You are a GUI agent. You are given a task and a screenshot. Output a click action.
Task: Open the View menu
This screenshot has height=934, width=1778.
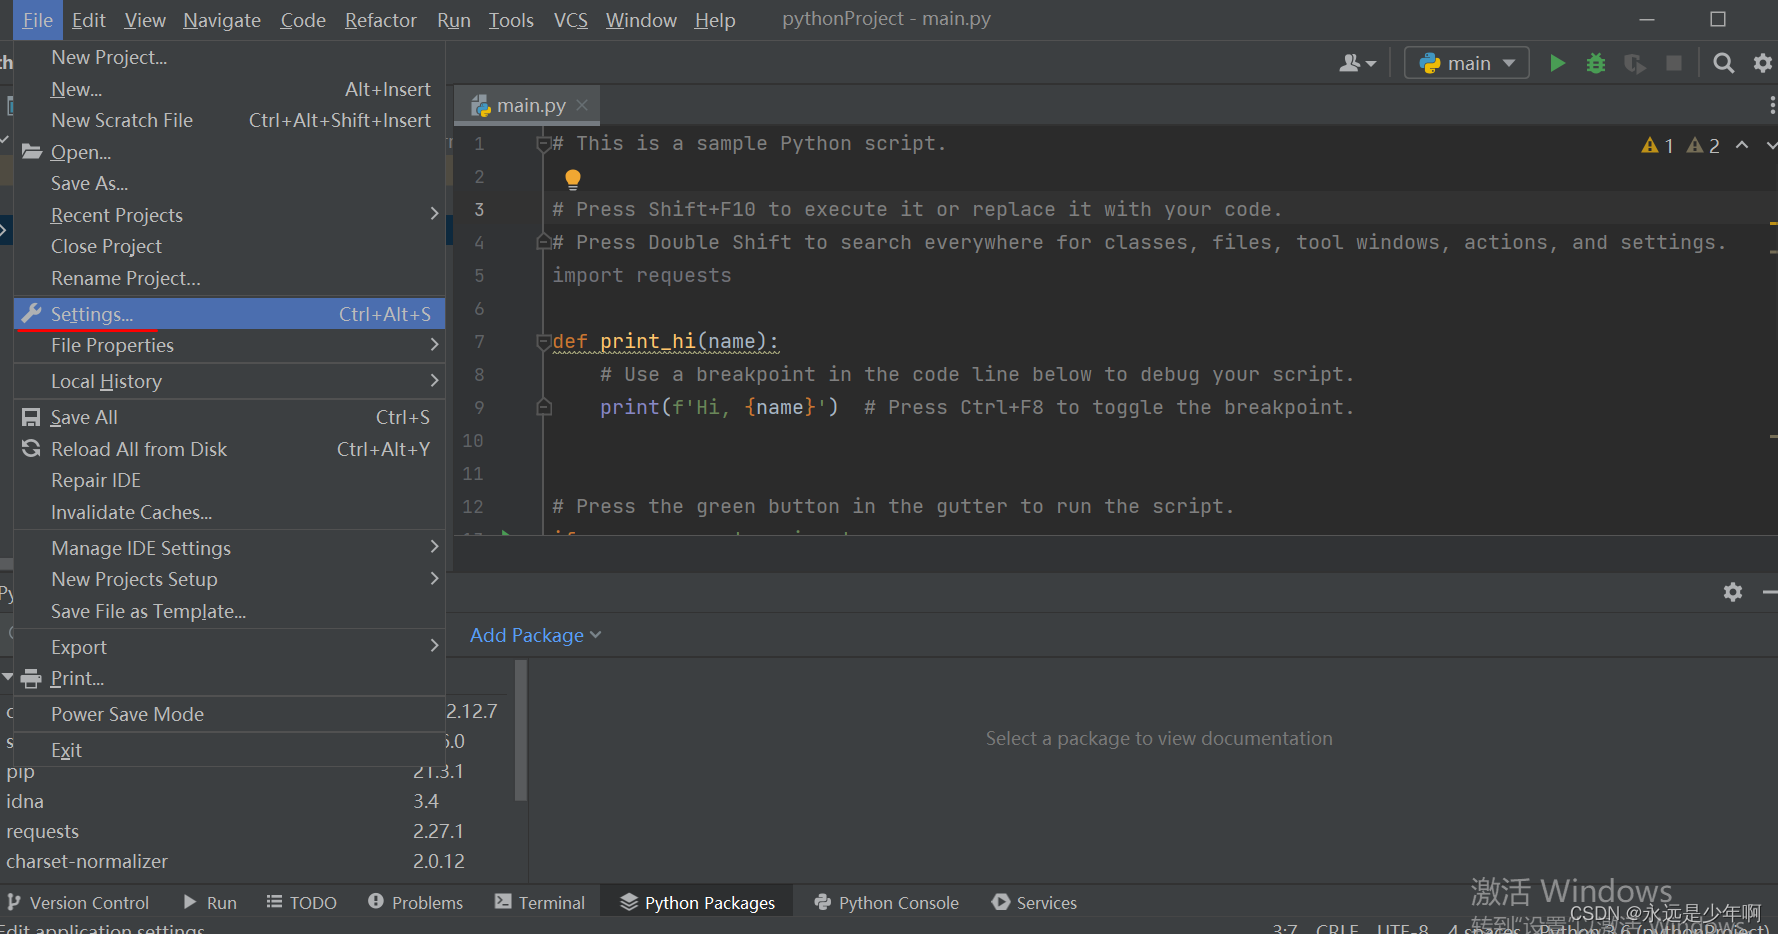(145, 20)
